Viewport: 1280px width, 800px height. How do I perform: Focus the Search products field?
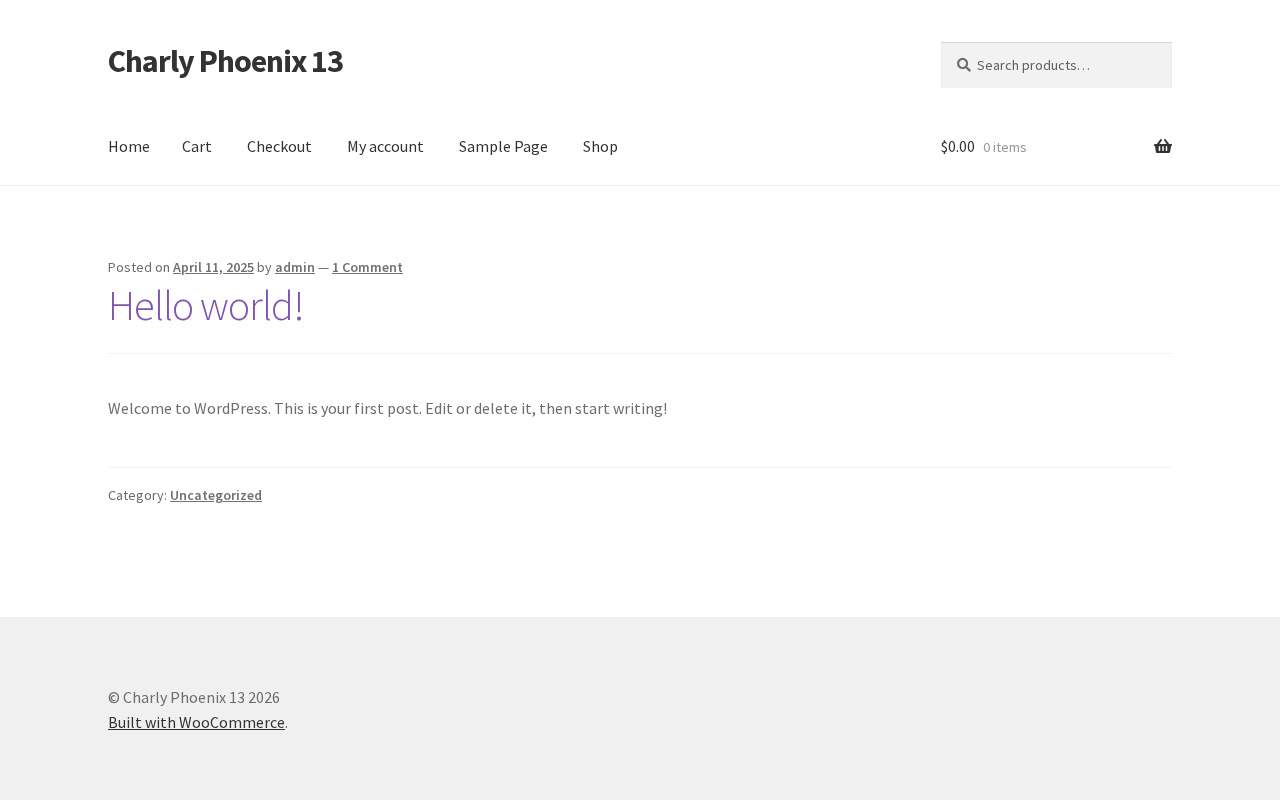click(1056, 65)
